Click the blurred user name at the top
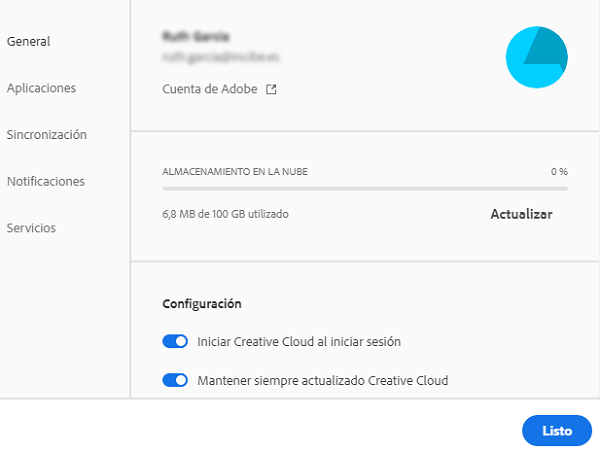600x452 pixels. [x=190, y=36]
